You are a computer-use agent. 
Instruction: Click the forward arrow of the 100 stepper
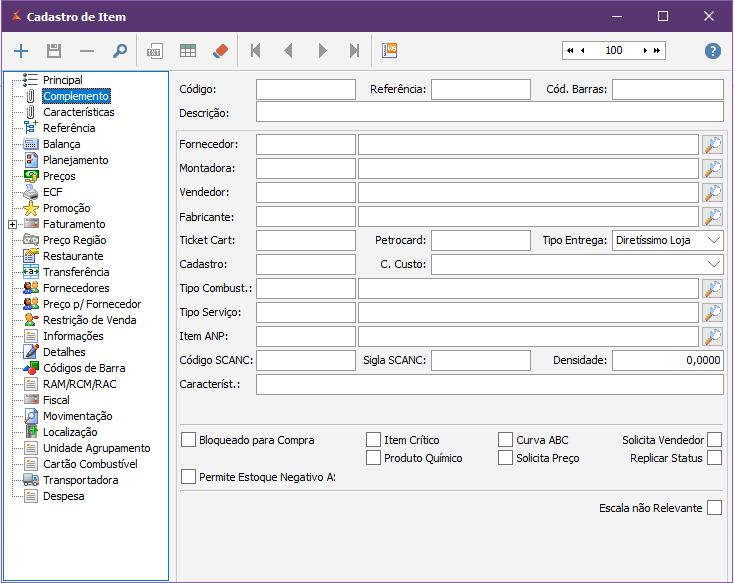click(x=645, y=50)
